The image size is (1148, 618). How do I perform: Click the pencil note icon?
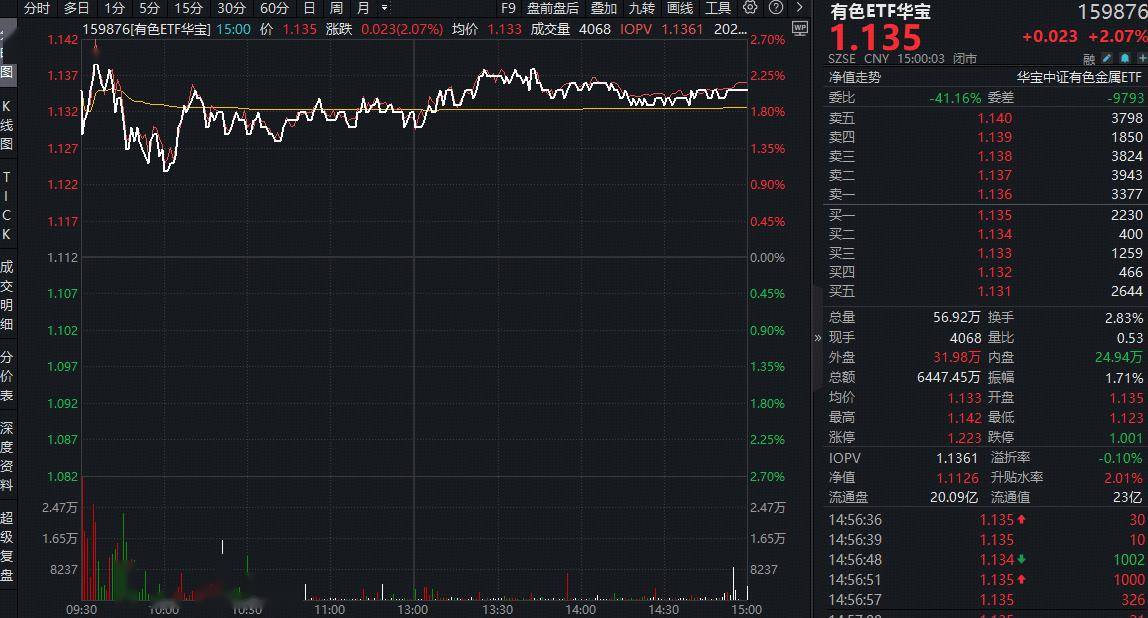tap(1105, 59)
